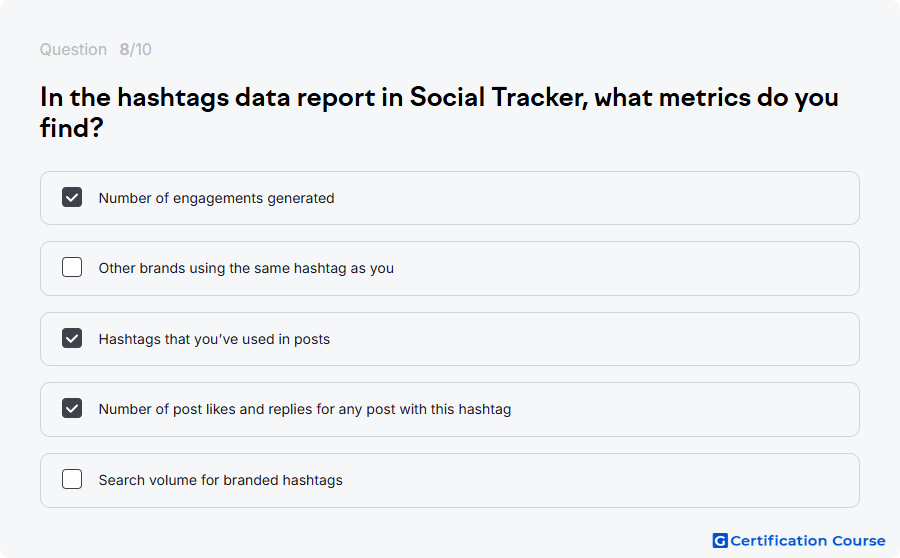
Task: Click the "Question" label at top
Action: [73, 49]
